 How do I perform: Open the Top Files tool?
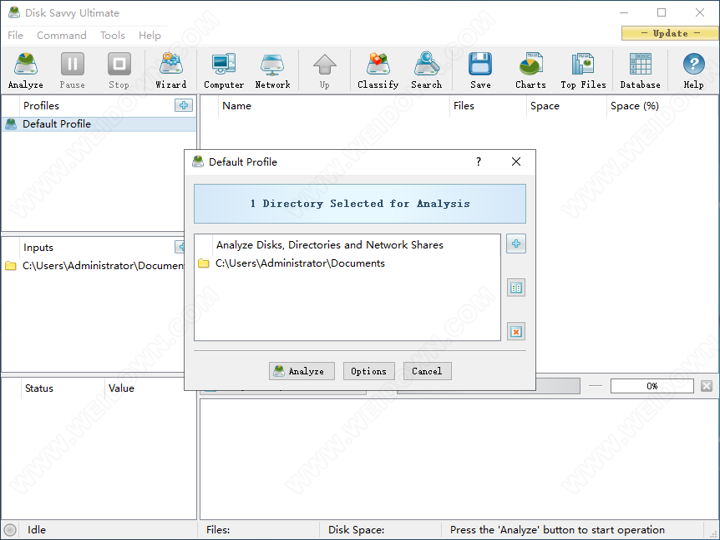pos(583,70)
